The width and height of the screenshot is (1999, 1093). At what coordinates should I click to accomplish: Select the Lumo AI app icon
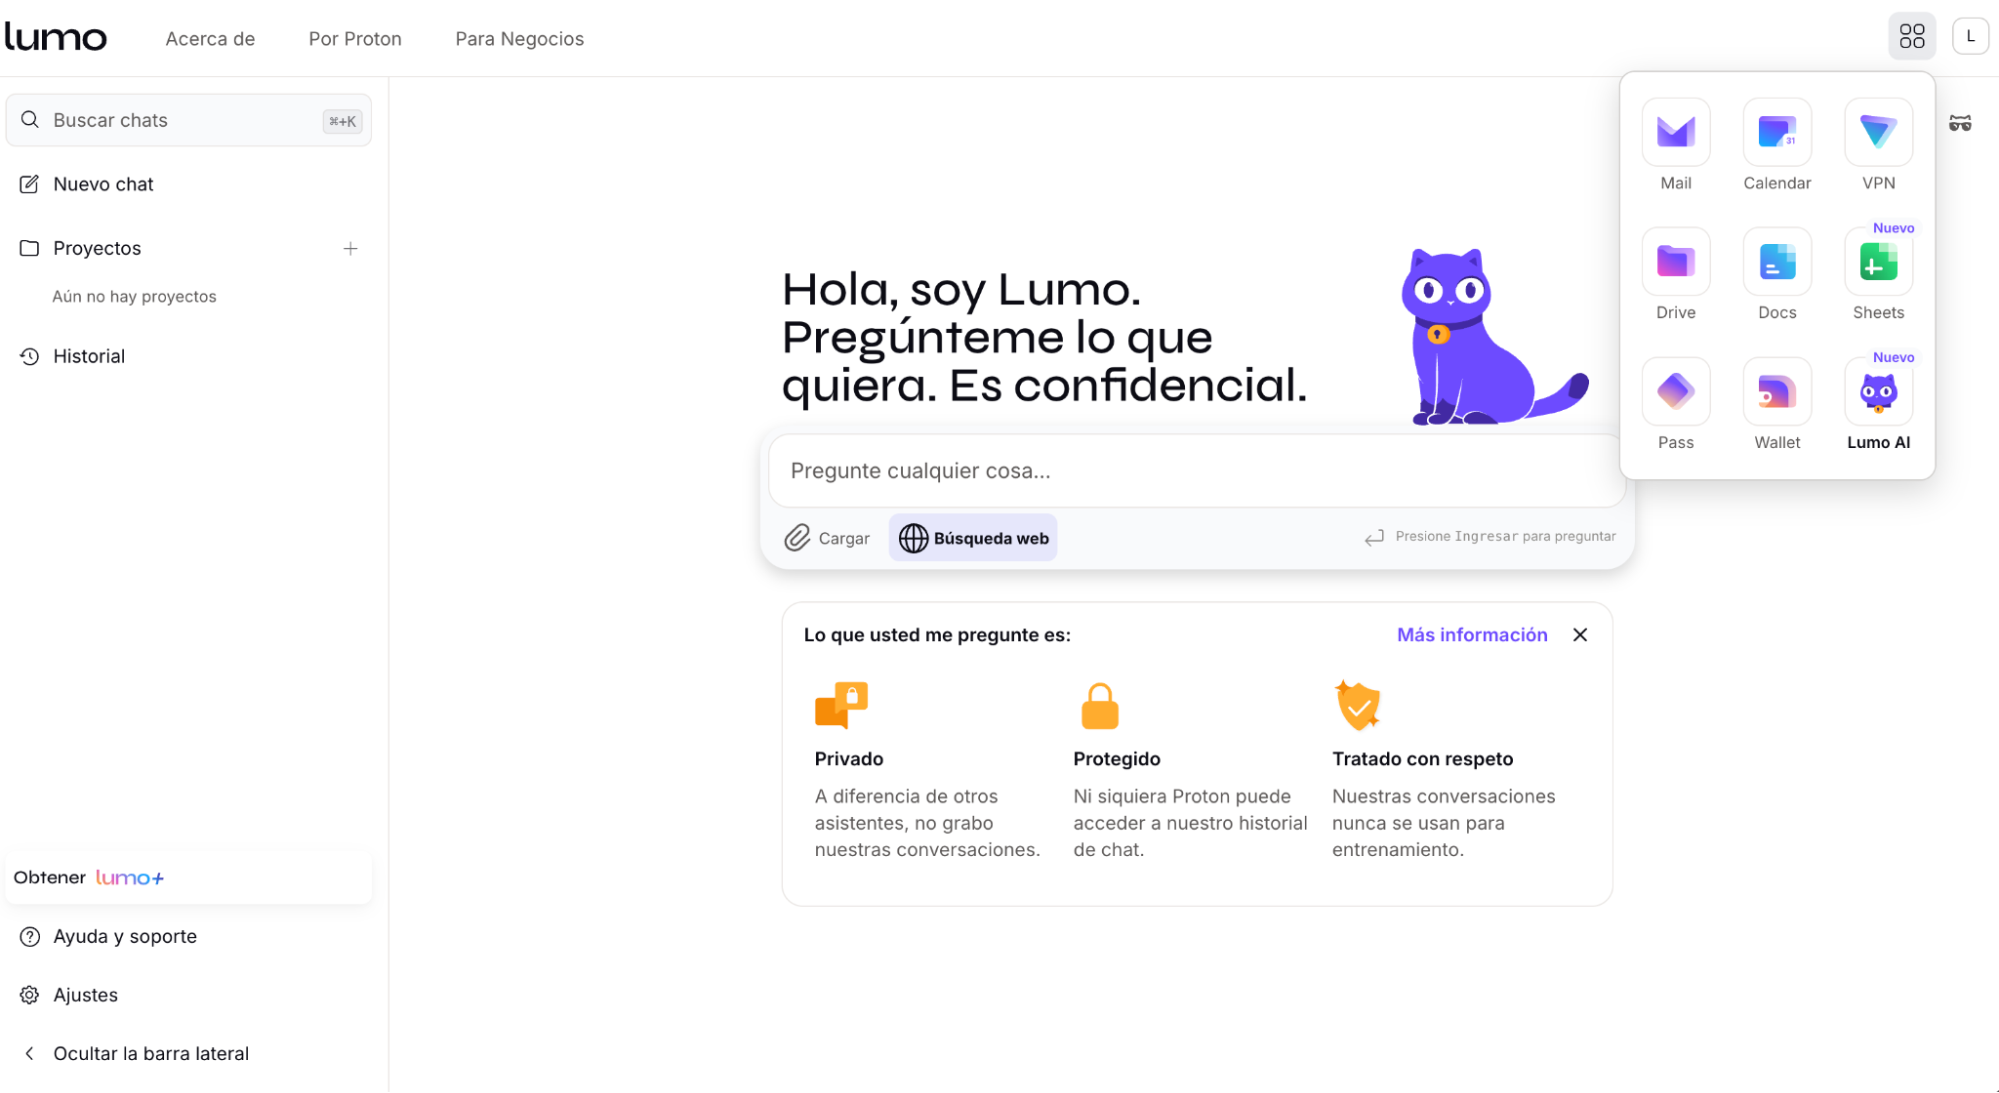[x=1878, y=392]
